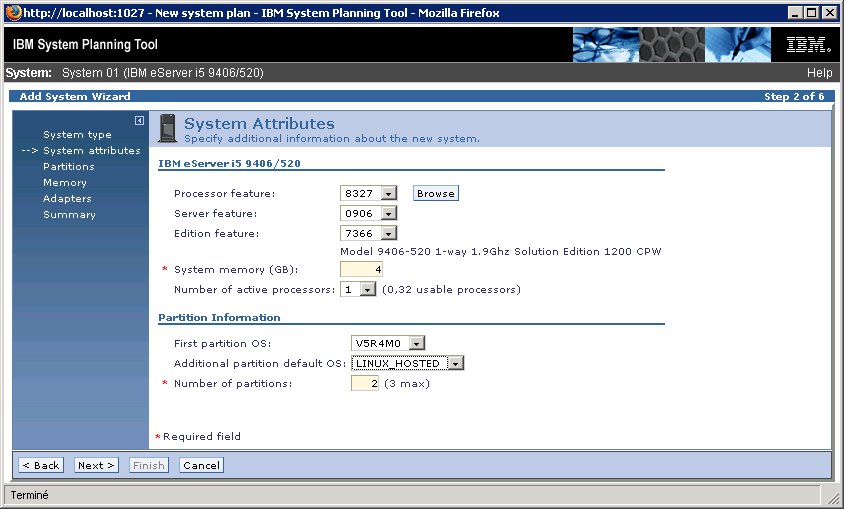Collapse the wizard navigation sidebar
Viewport: 844px width, 509px height.
pos(139,121)
